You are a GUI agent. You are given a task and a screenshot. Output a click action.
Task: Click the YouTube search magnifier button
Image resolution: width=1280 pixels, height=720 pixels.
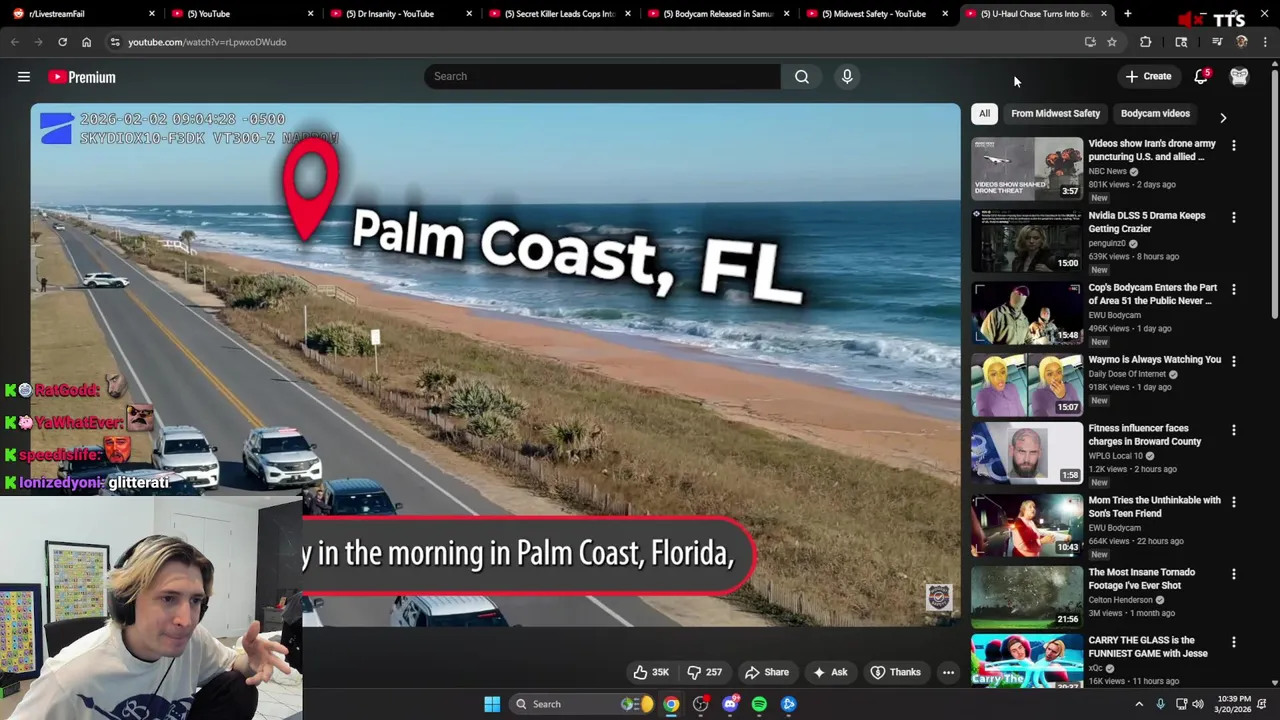[802, 76]
